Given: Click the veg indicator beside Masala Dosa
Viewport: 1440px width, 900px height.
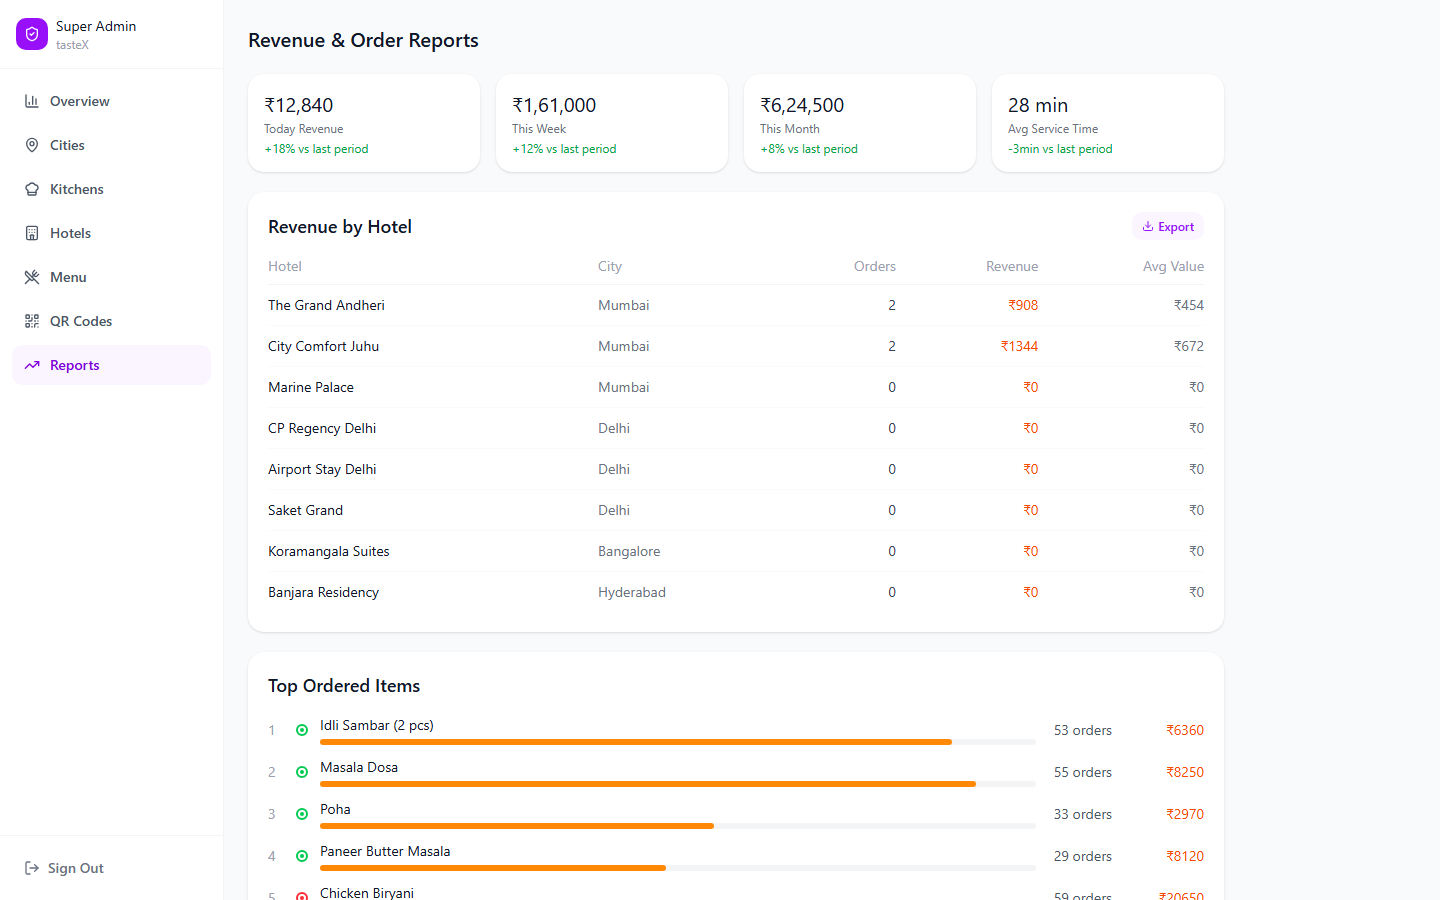Looking at the screenshot, I should tap(302, 772).
